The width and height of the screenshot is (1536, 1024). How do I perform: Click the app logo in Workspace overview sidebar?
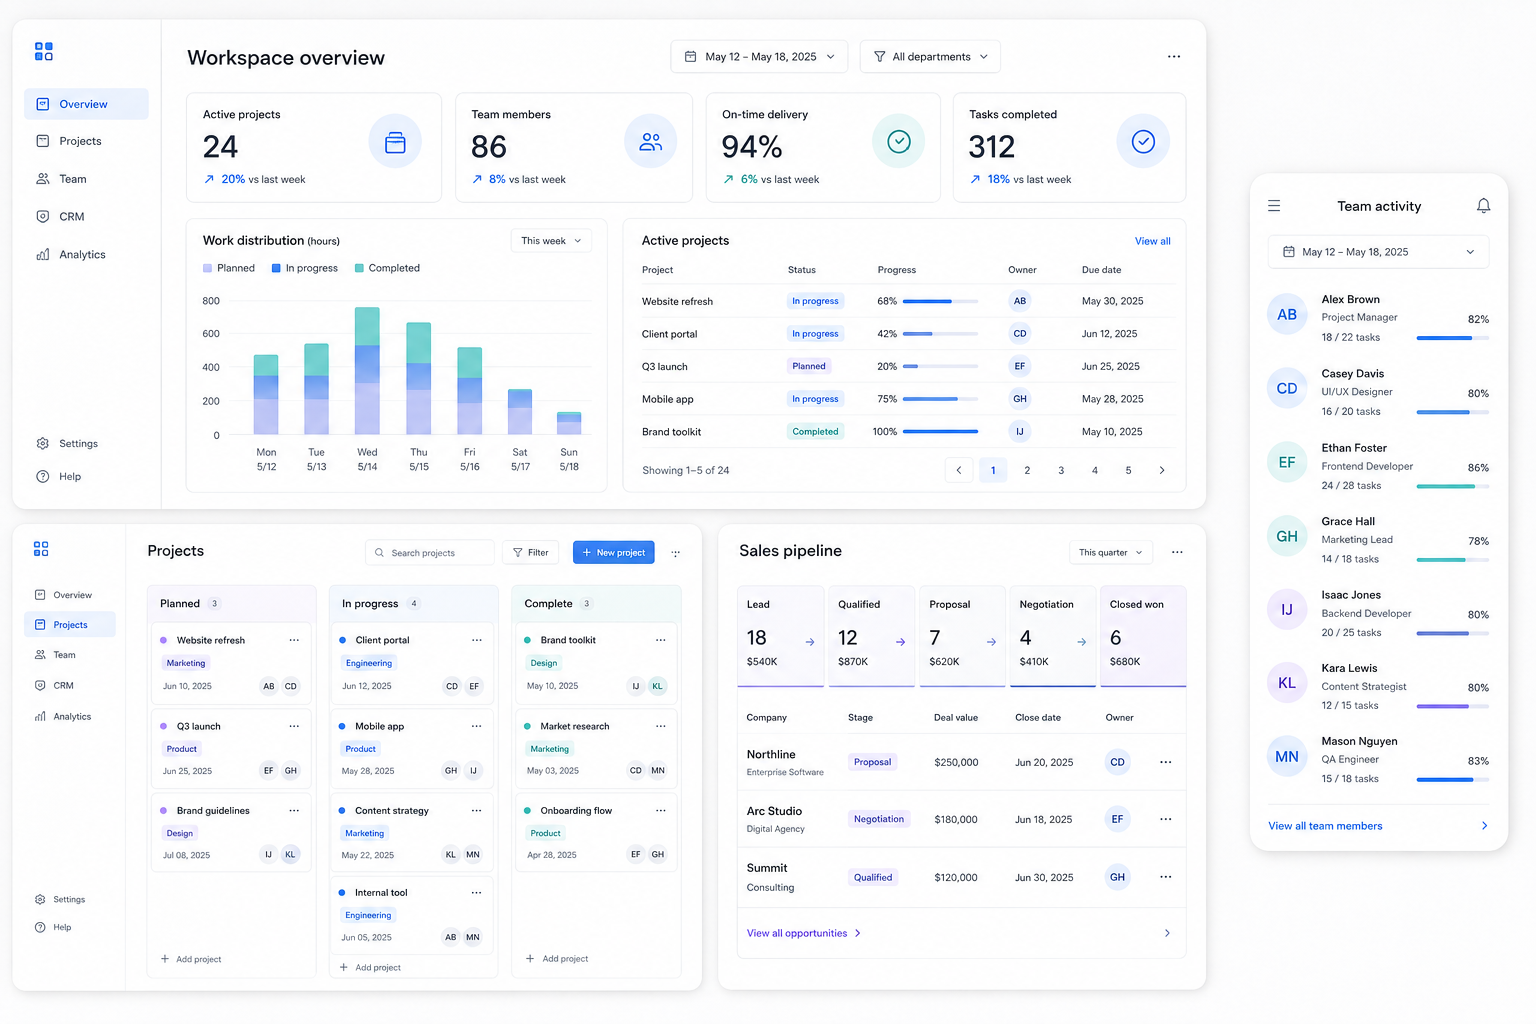[44, 52]
